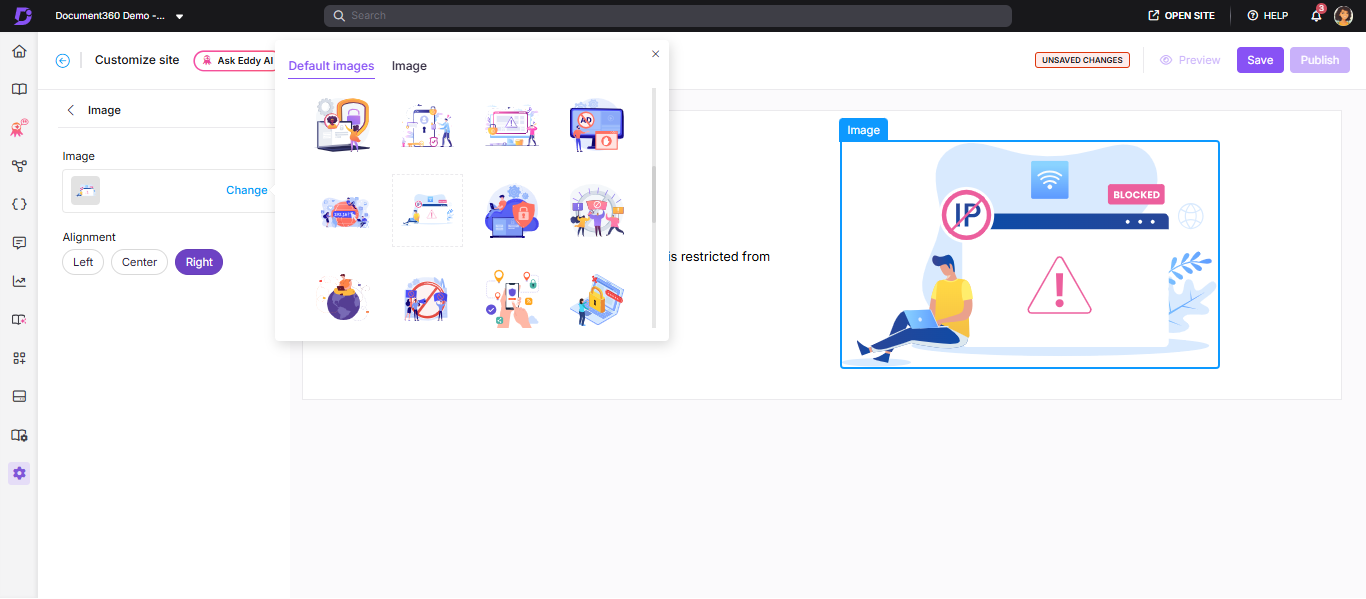
Task: Select the globe IP address image
Action: tap(343, 211)
